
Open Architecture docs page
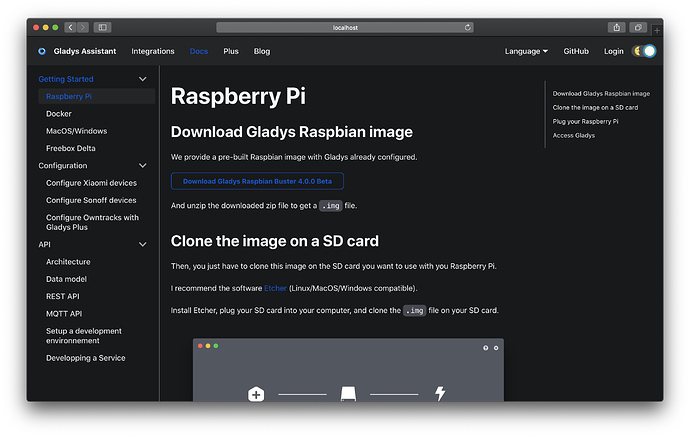click(68, 262)
